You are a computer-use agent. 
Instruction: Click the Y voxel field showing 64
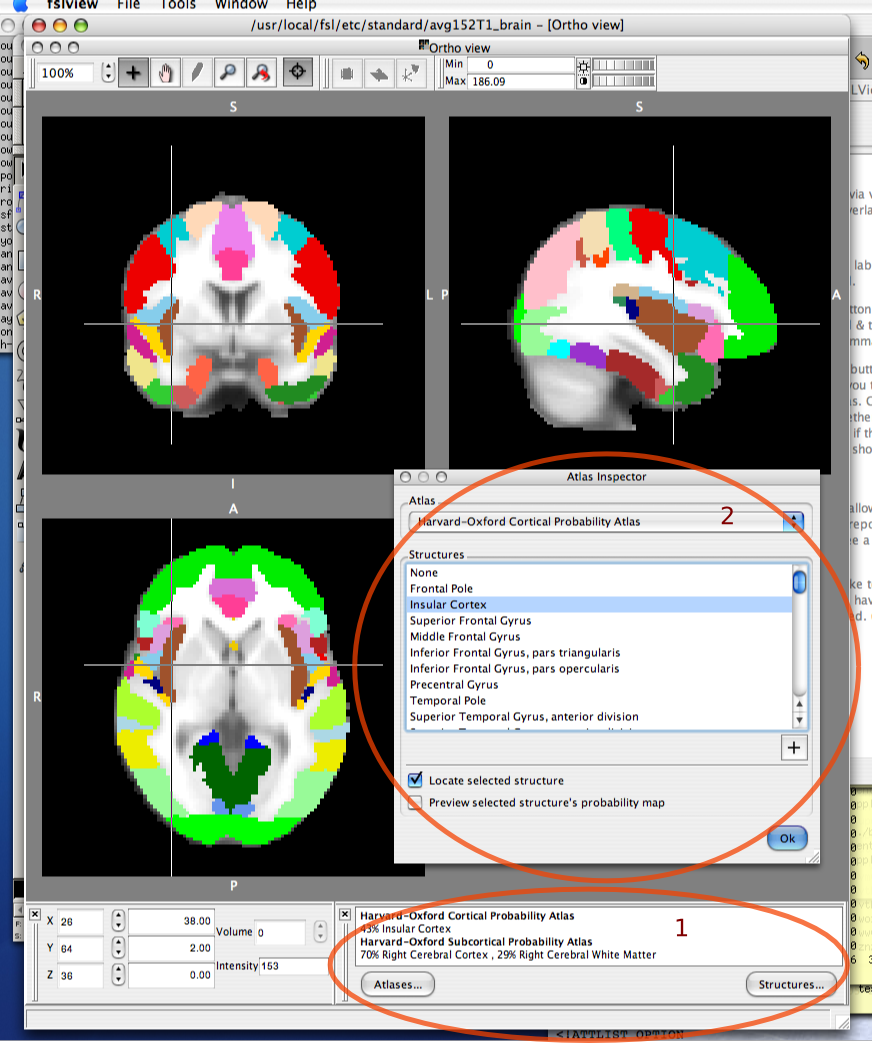click(x=80, y=949)
